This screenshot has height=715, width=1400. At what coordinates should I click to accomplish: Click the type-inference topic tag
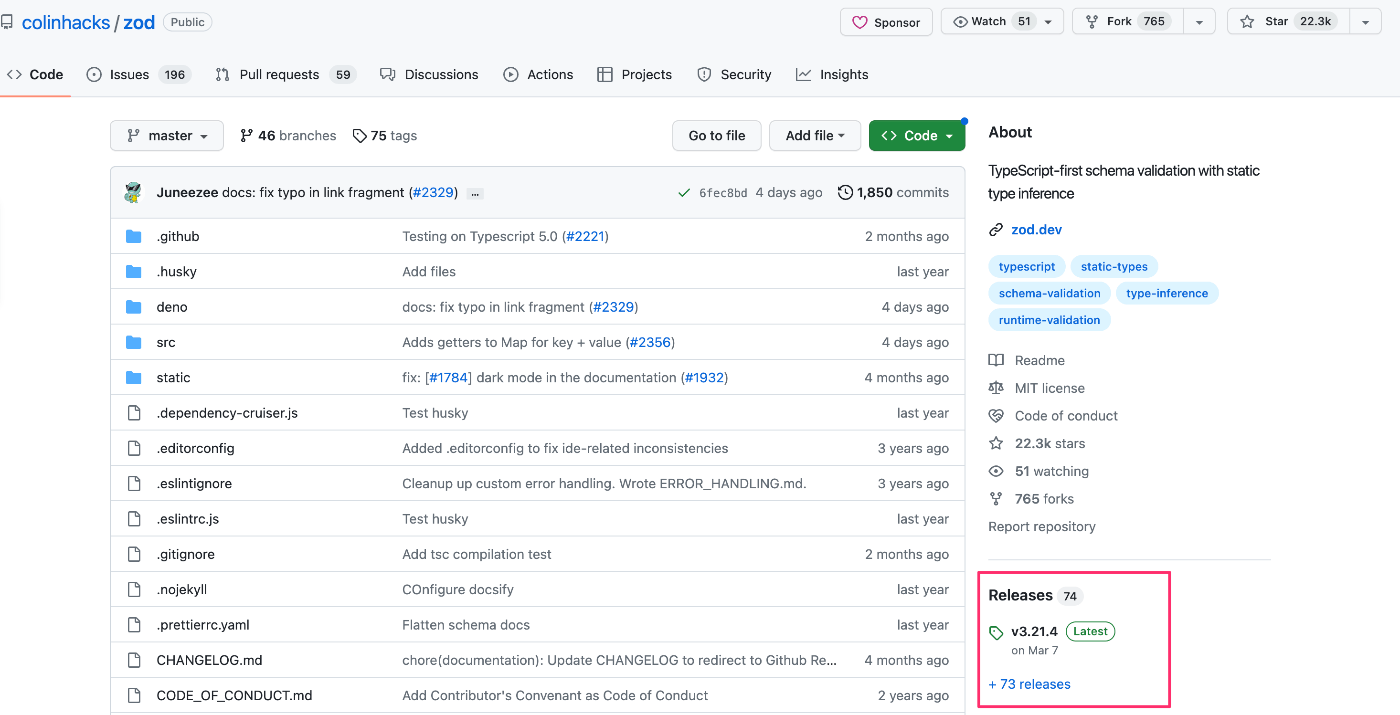click(1167, 294)
